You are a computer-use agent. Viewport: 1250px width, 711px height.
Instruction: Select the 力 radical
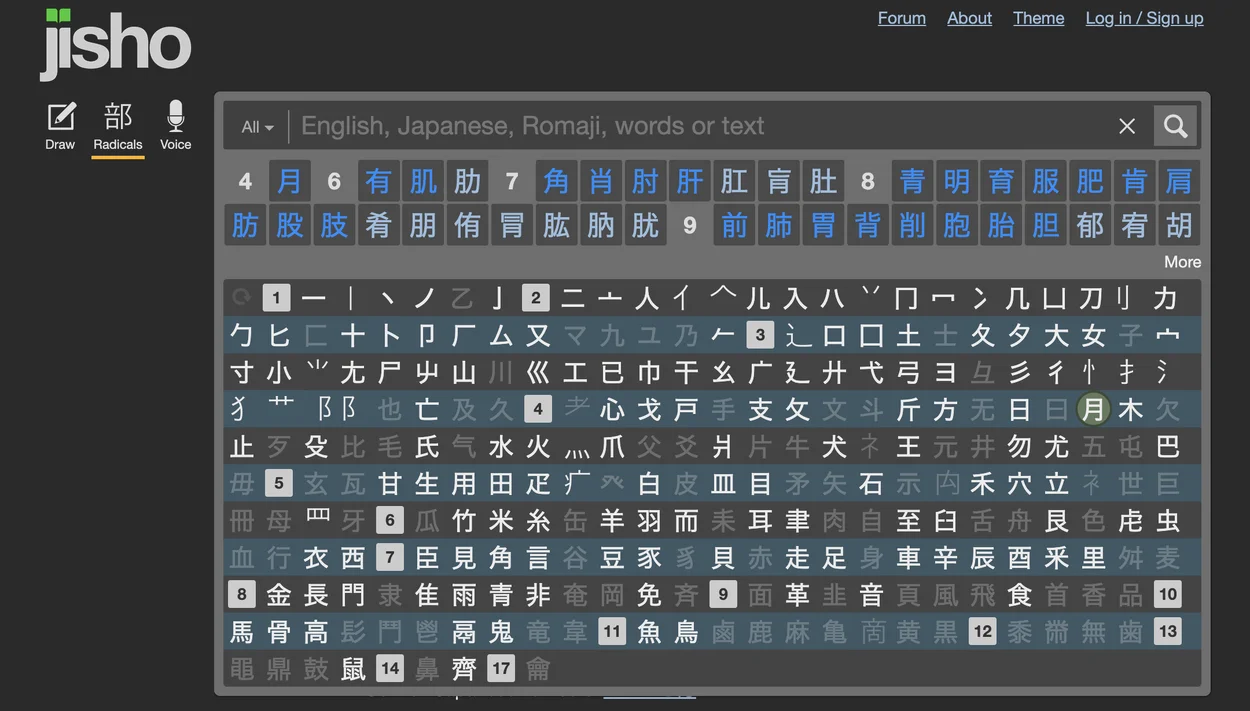click(1166, 297)
